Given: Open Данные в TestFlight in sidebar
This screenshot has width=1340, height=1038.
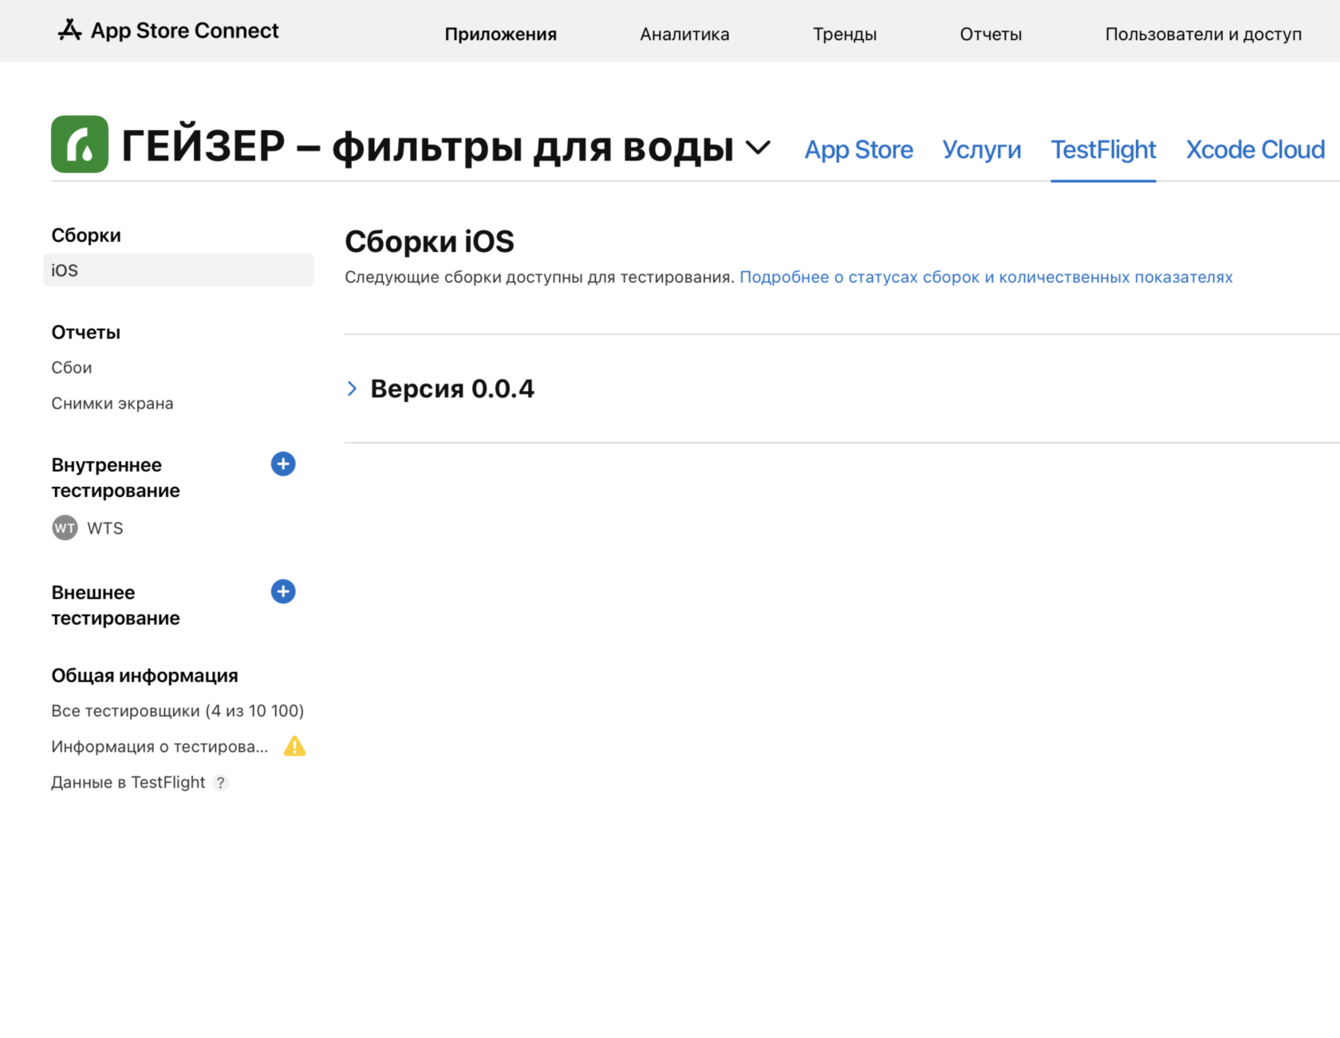Looking at the screenshot, I should 128,783.
